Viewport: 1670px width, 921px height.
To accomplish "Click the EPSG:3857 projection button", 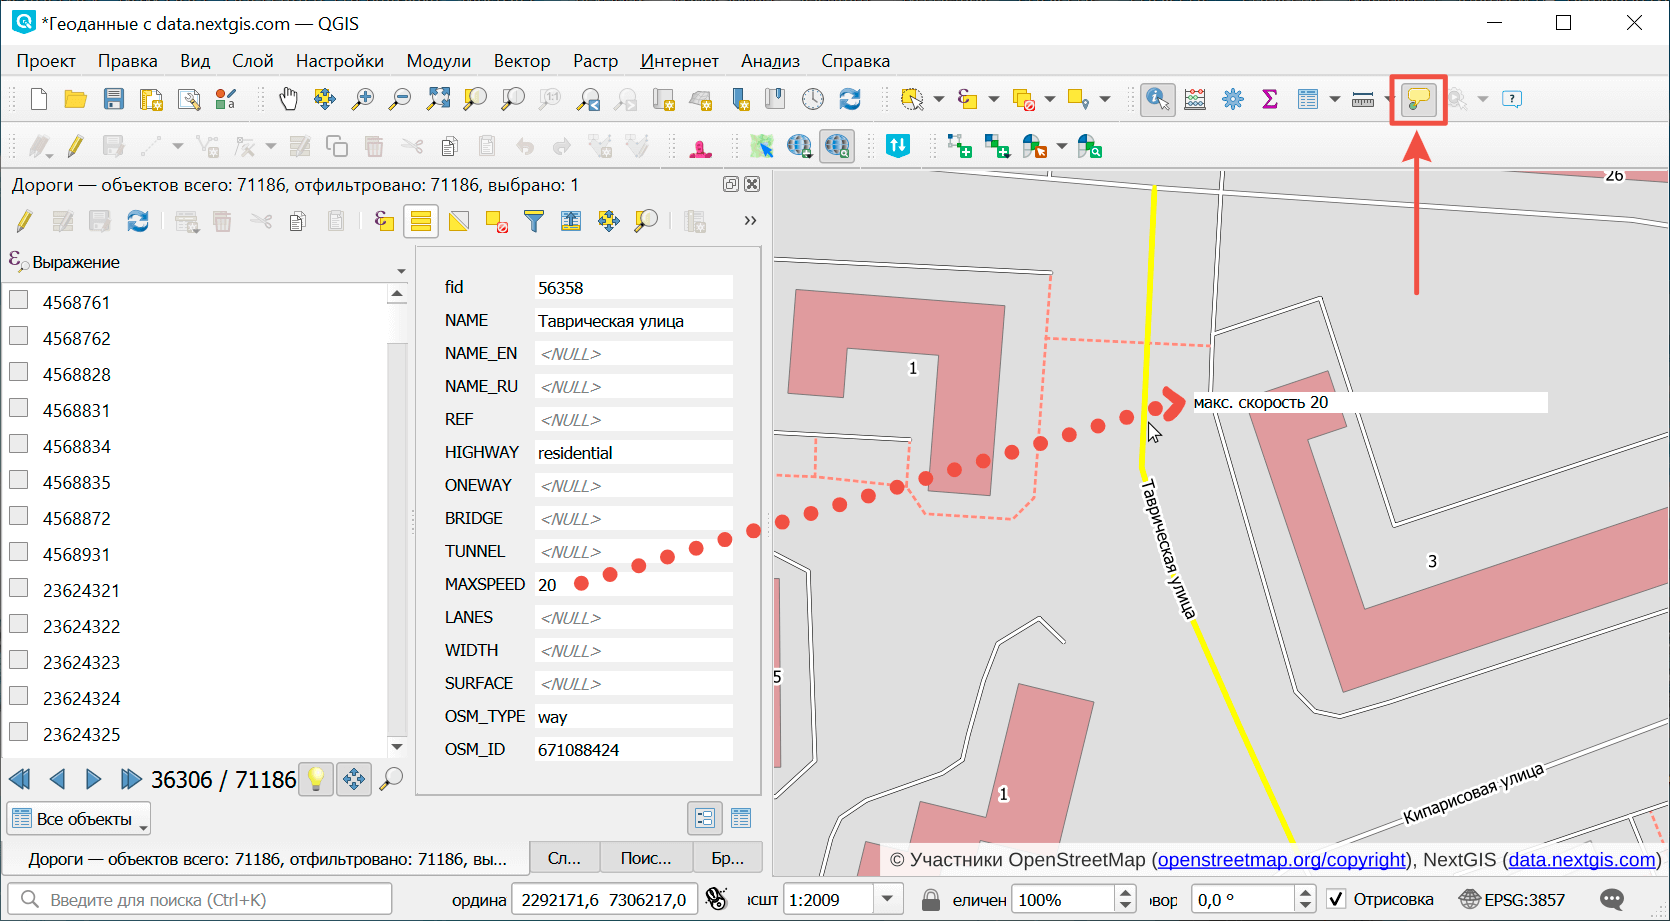I will 1512,899.
